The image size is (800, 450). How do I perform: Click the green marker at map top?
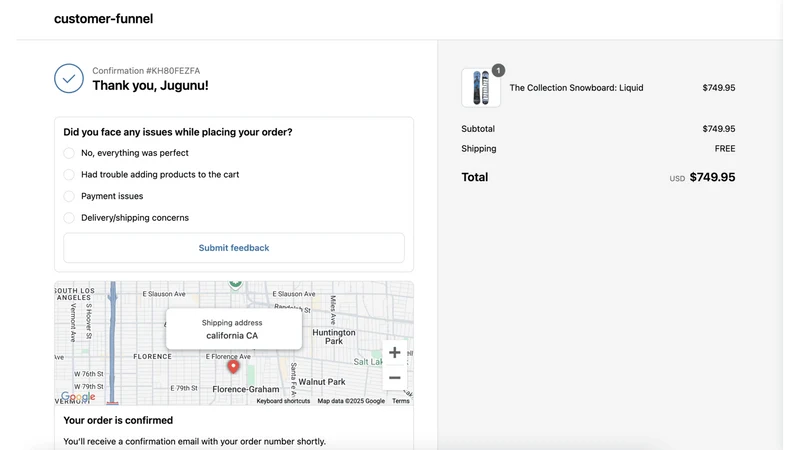point(235,285)
